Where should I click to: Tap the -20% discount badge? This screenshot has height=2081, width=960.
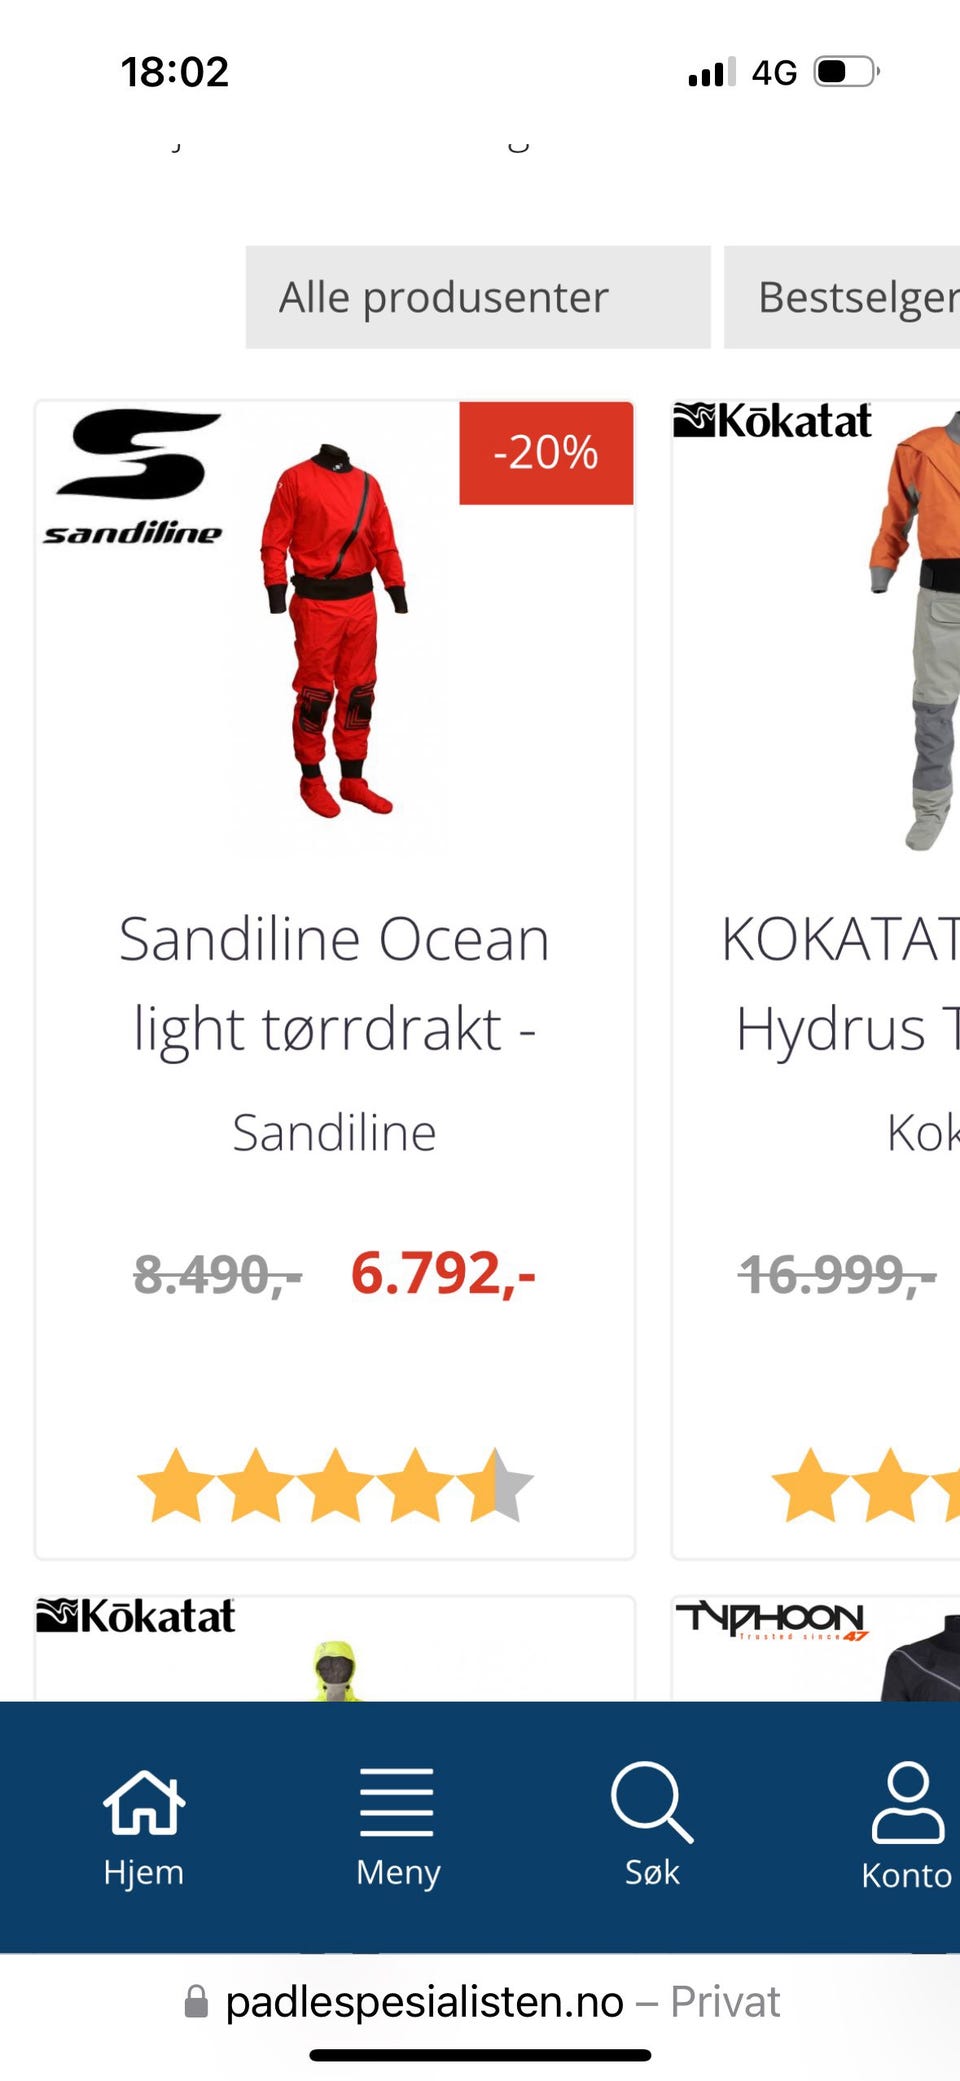(x=546, y=453)
